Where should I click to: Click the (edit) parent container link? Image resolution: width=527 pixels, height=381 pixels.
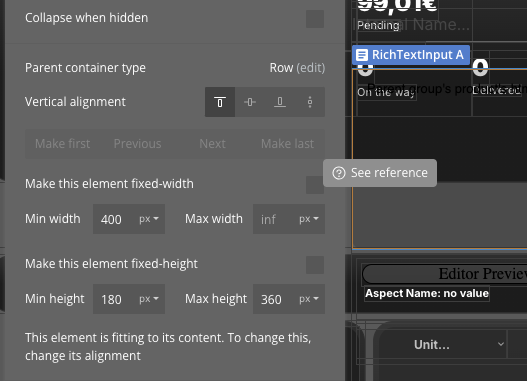coord(311,68)
